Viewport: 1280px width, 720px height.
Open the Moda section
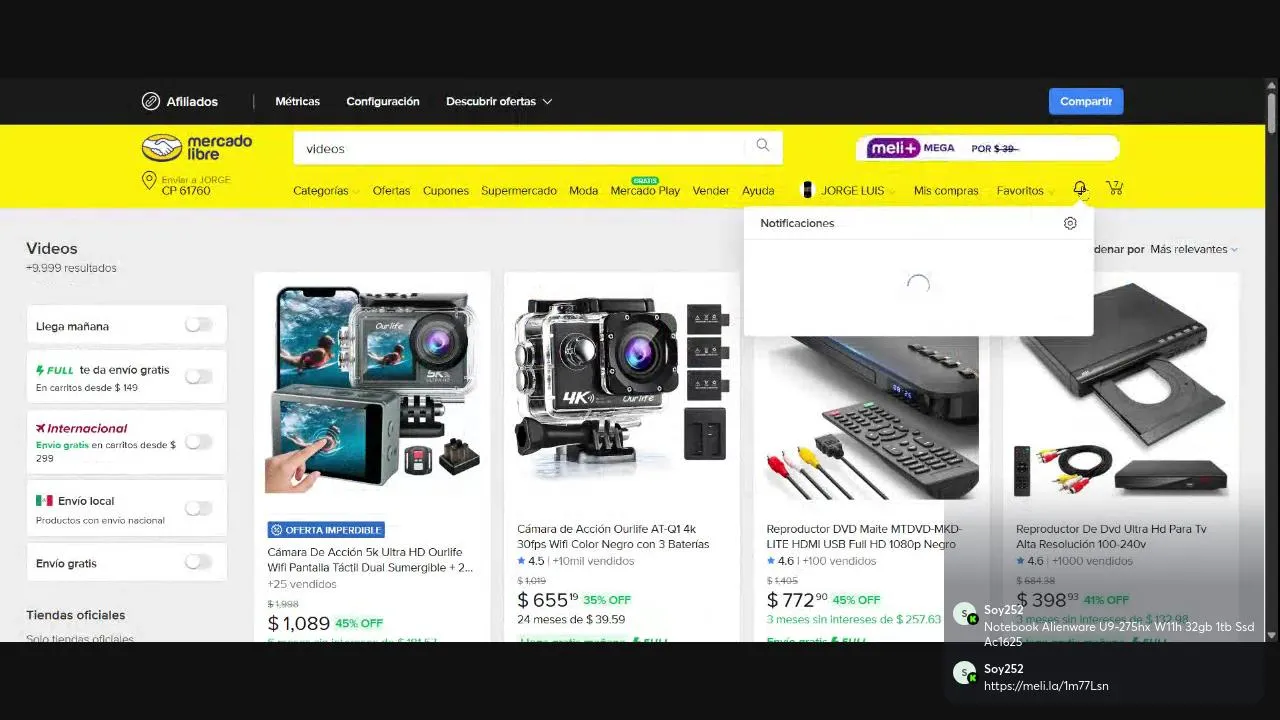coord(584,190)
